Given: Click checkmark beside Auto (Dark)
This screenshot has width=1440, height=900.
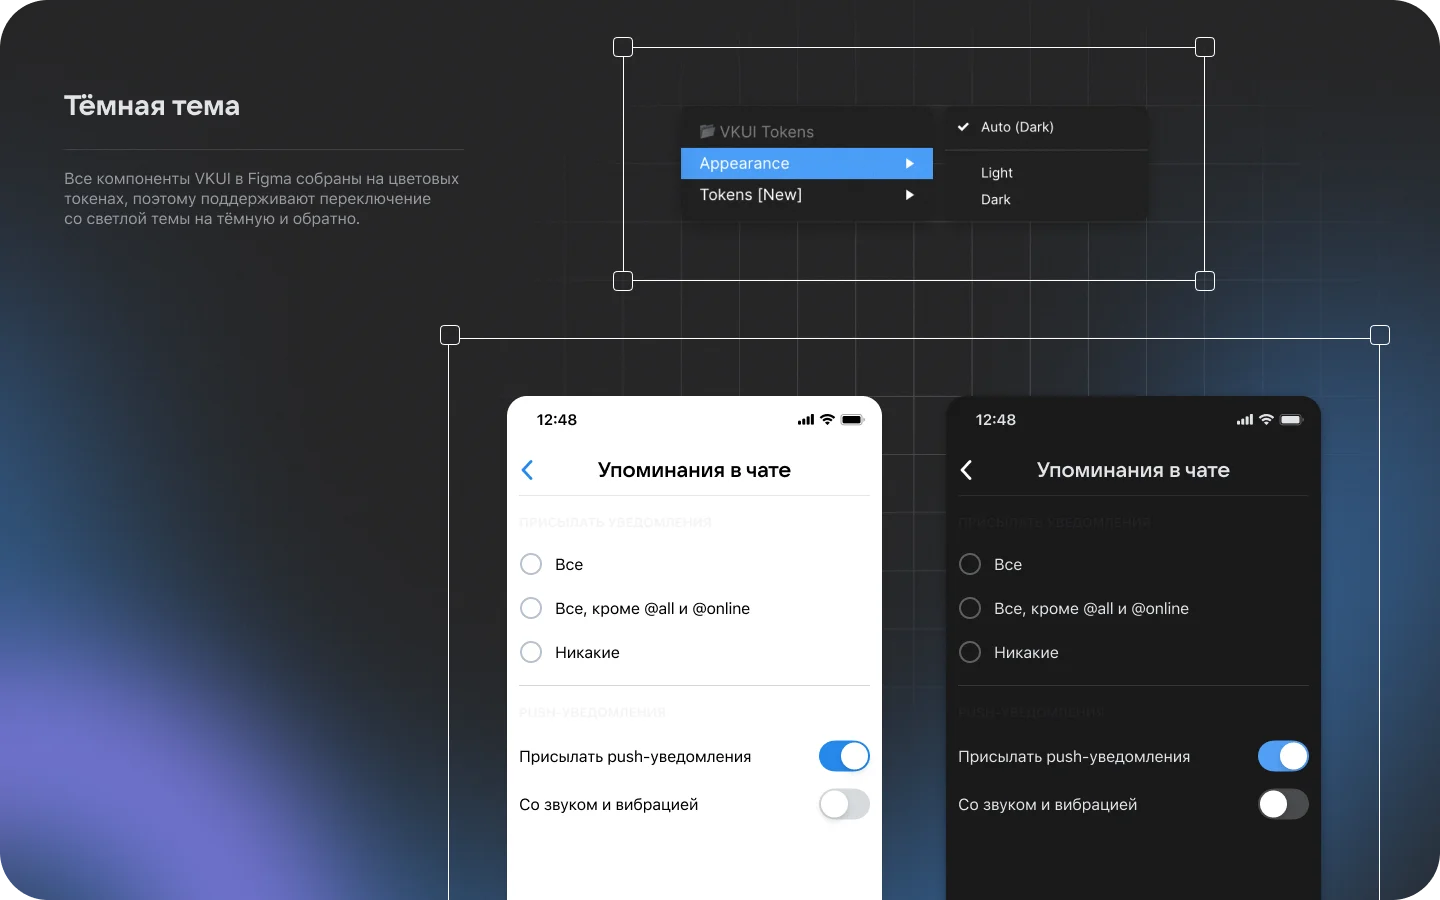Looking at the screenshot, I should (x=962, y=127).
